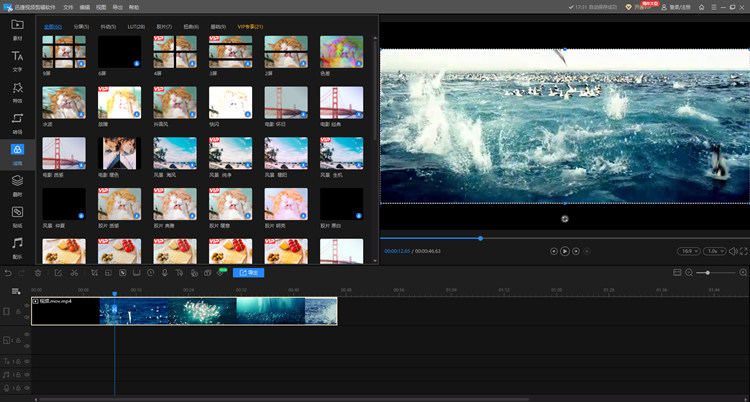Open the 文件 file menu
This screenshot has height=402, width=750.
coord(68,7)
